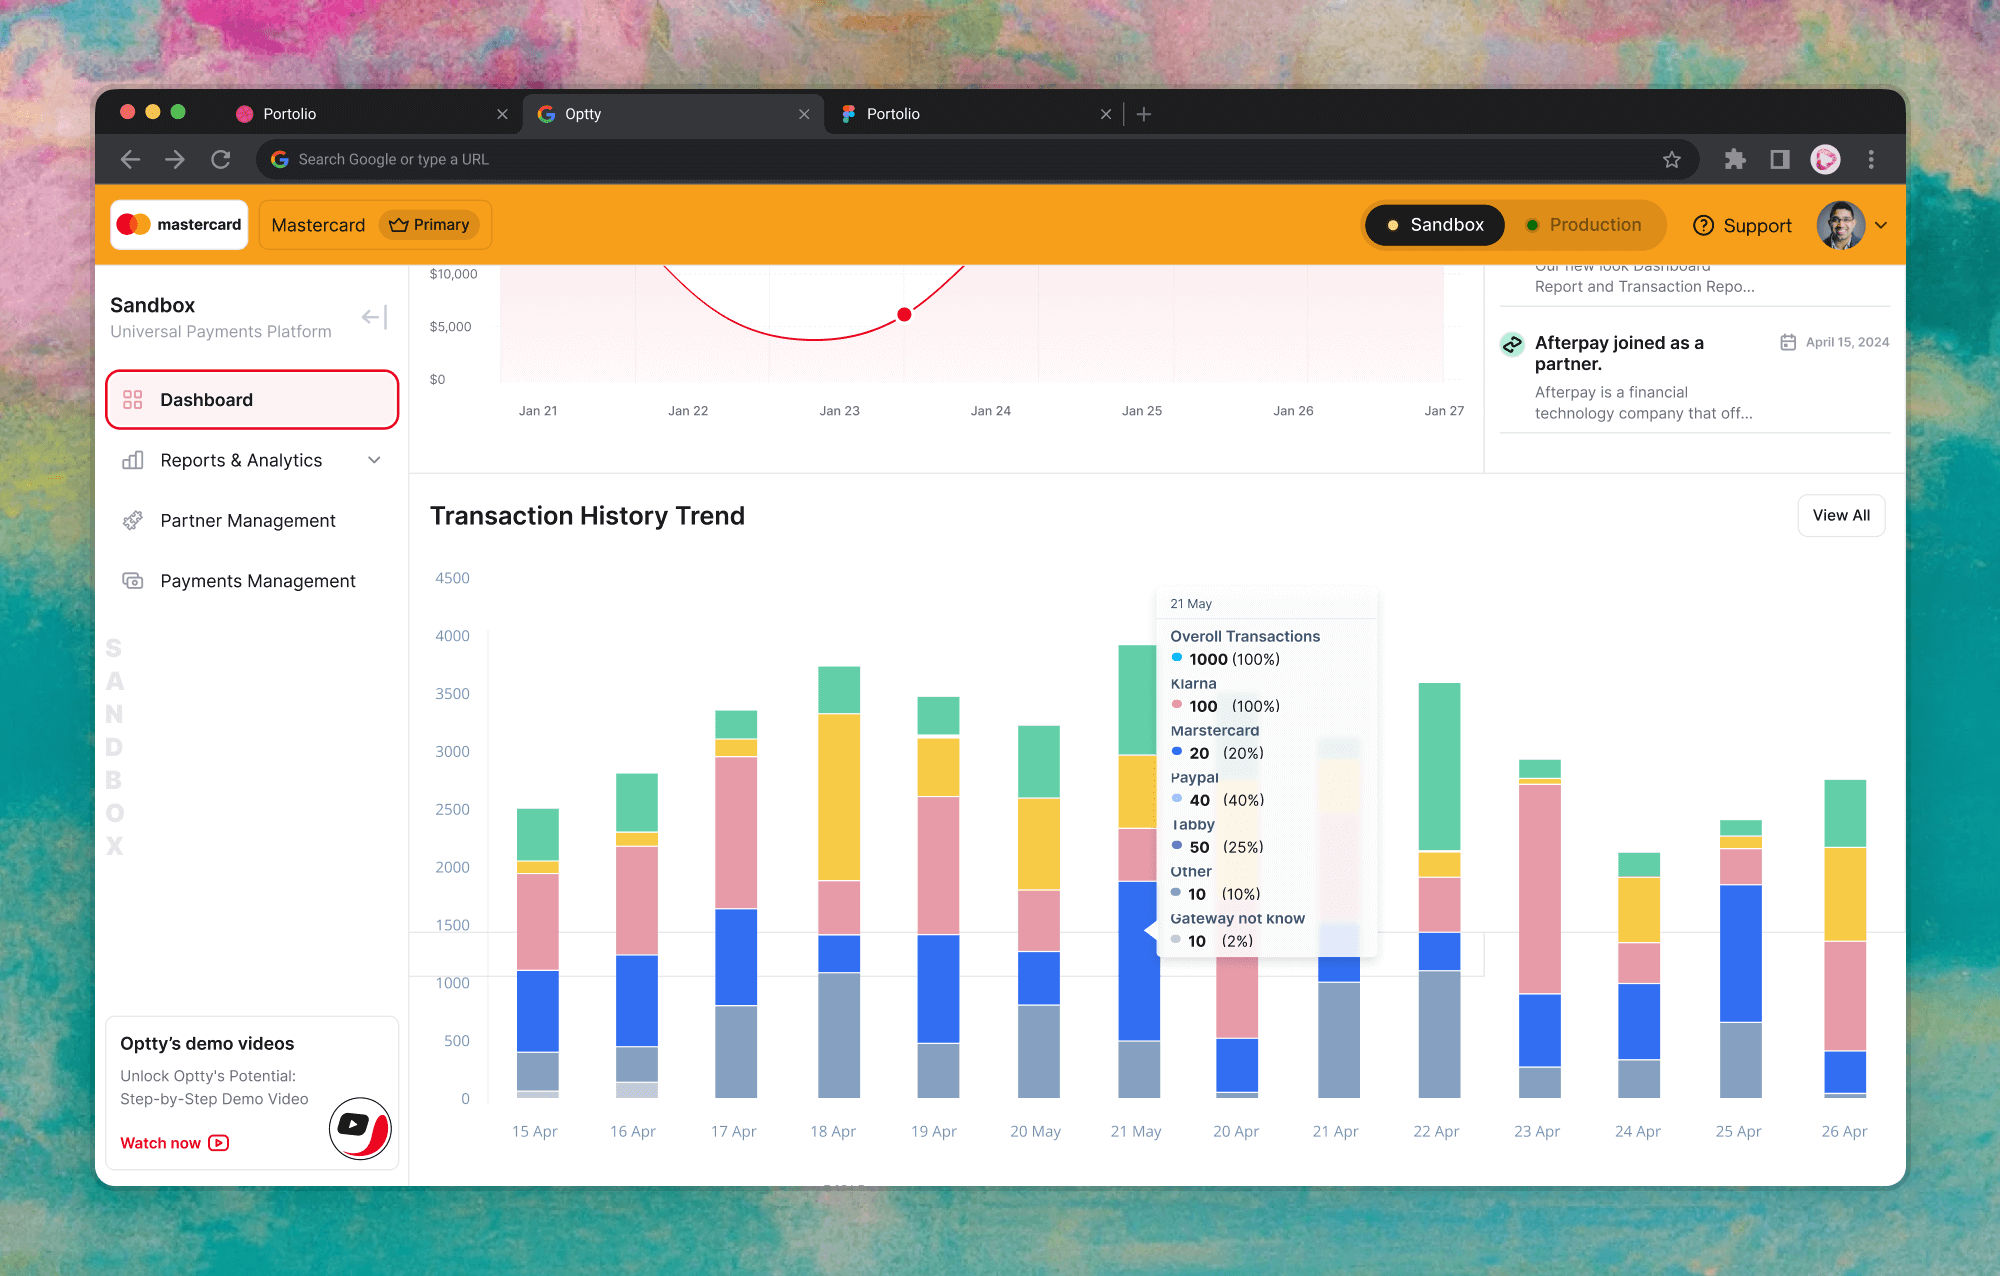This screenshot has width=2000, height=1276.
Task: Open Partner Management section
Action: coord(248,521)
